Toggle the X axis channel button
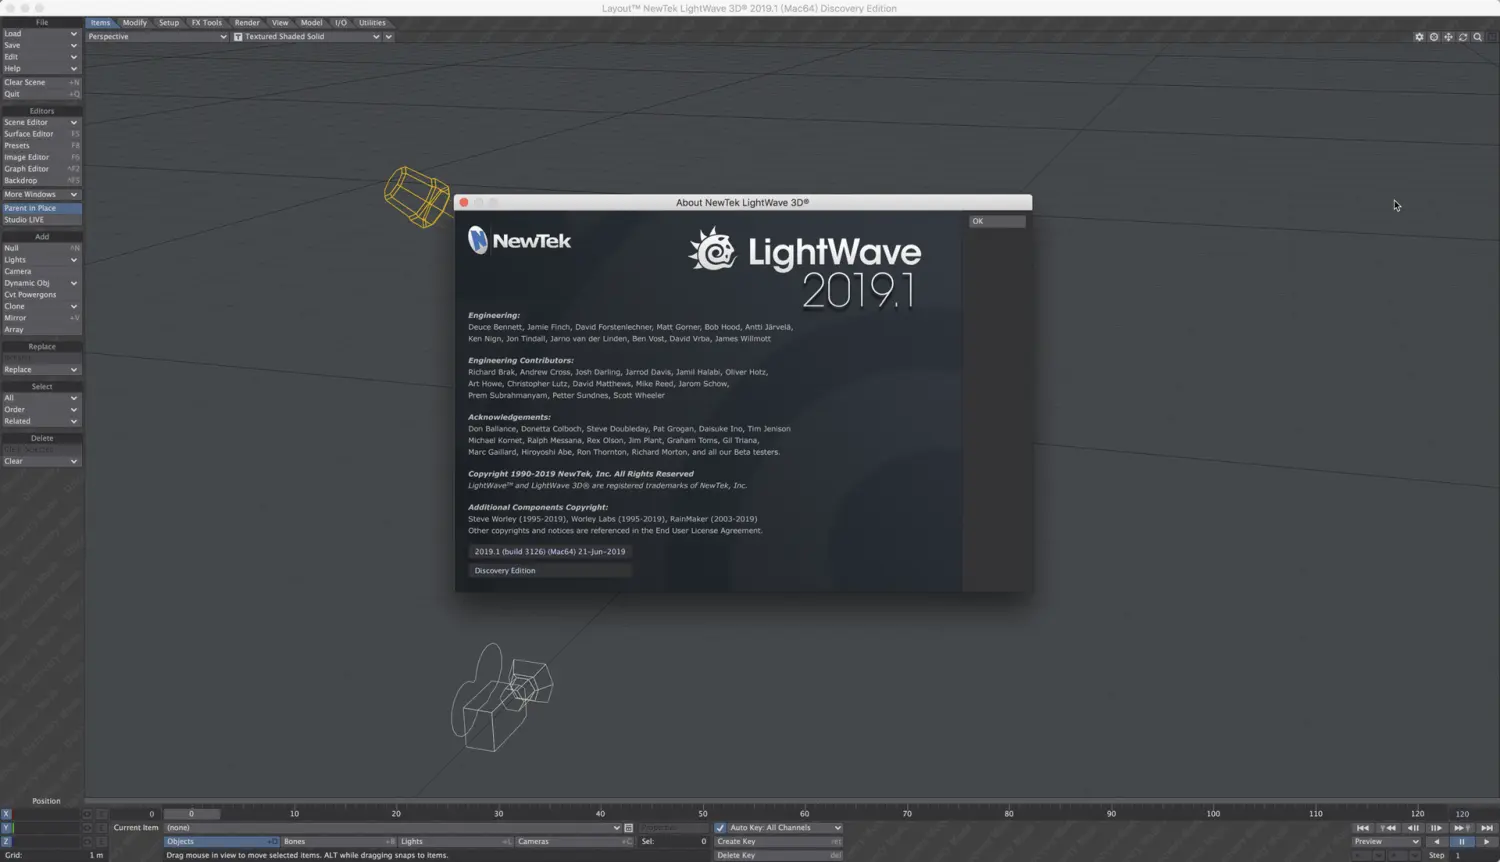Image resolution: width=1500 pixels, height=862 pixels. click(x=6, y=814)
